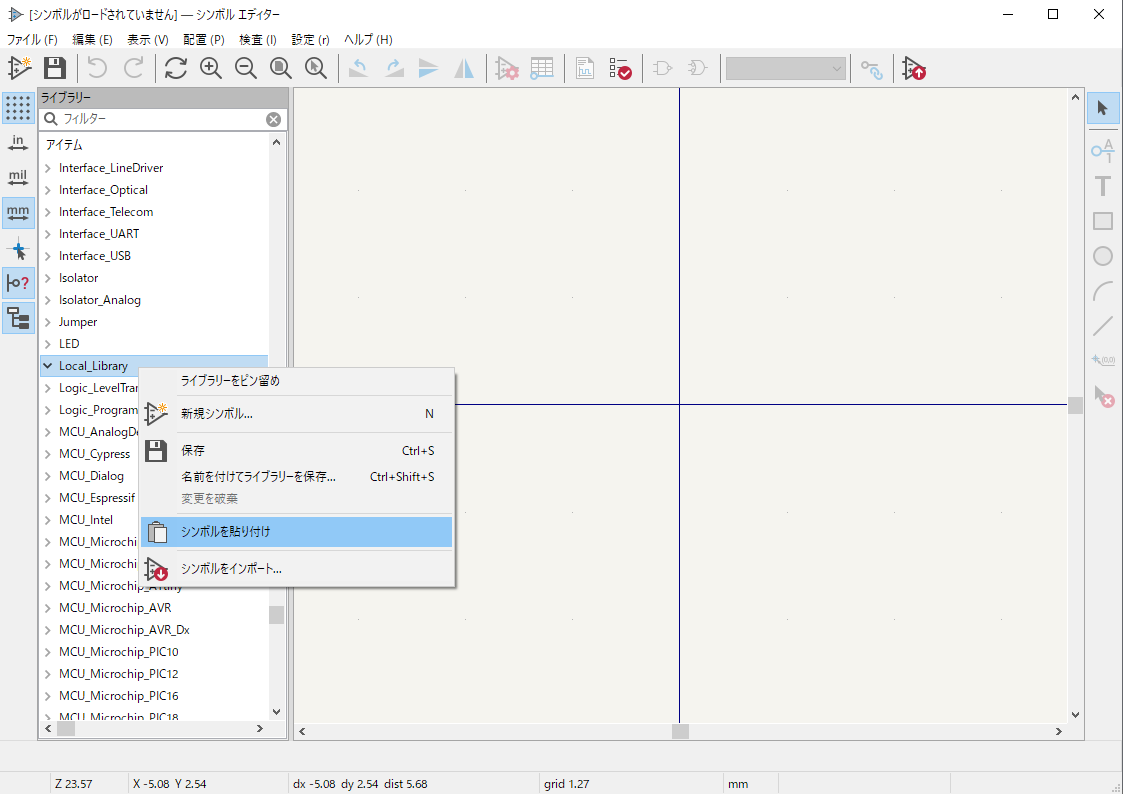Click the Refresh view toolbar icon
Screen dimensions: 1123x794
176,68
